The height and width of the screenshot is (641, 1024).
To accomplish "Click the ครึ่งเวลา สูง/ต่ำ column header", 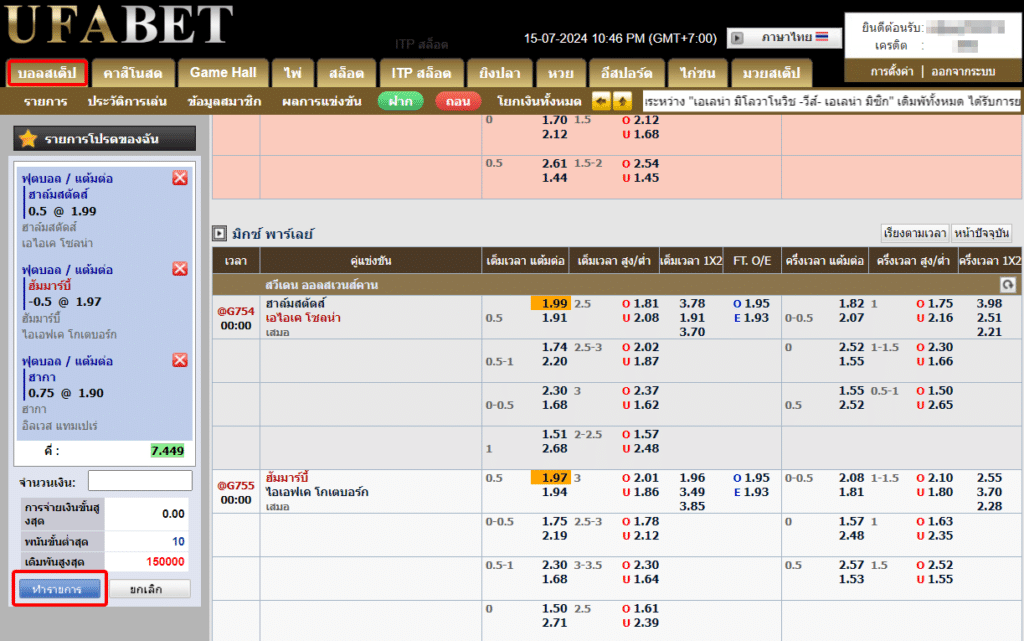I will [x=913, y=260].
